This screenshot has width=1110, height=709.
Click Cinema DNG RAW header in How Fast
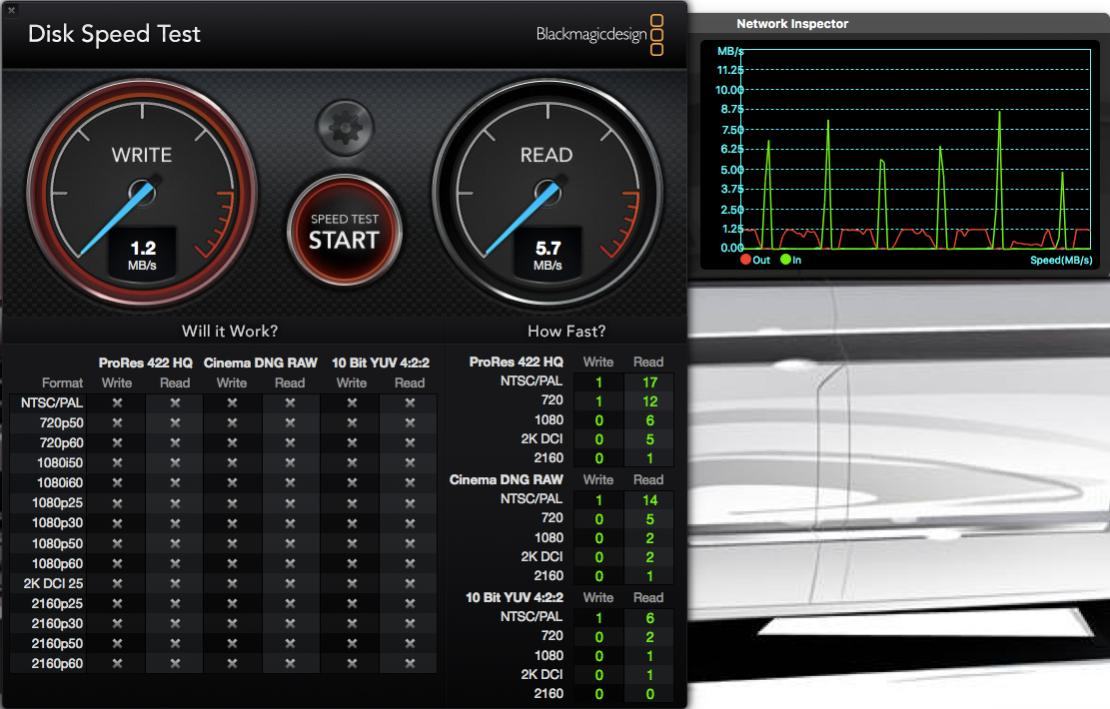pyautogui.click(x=506, y=480)
